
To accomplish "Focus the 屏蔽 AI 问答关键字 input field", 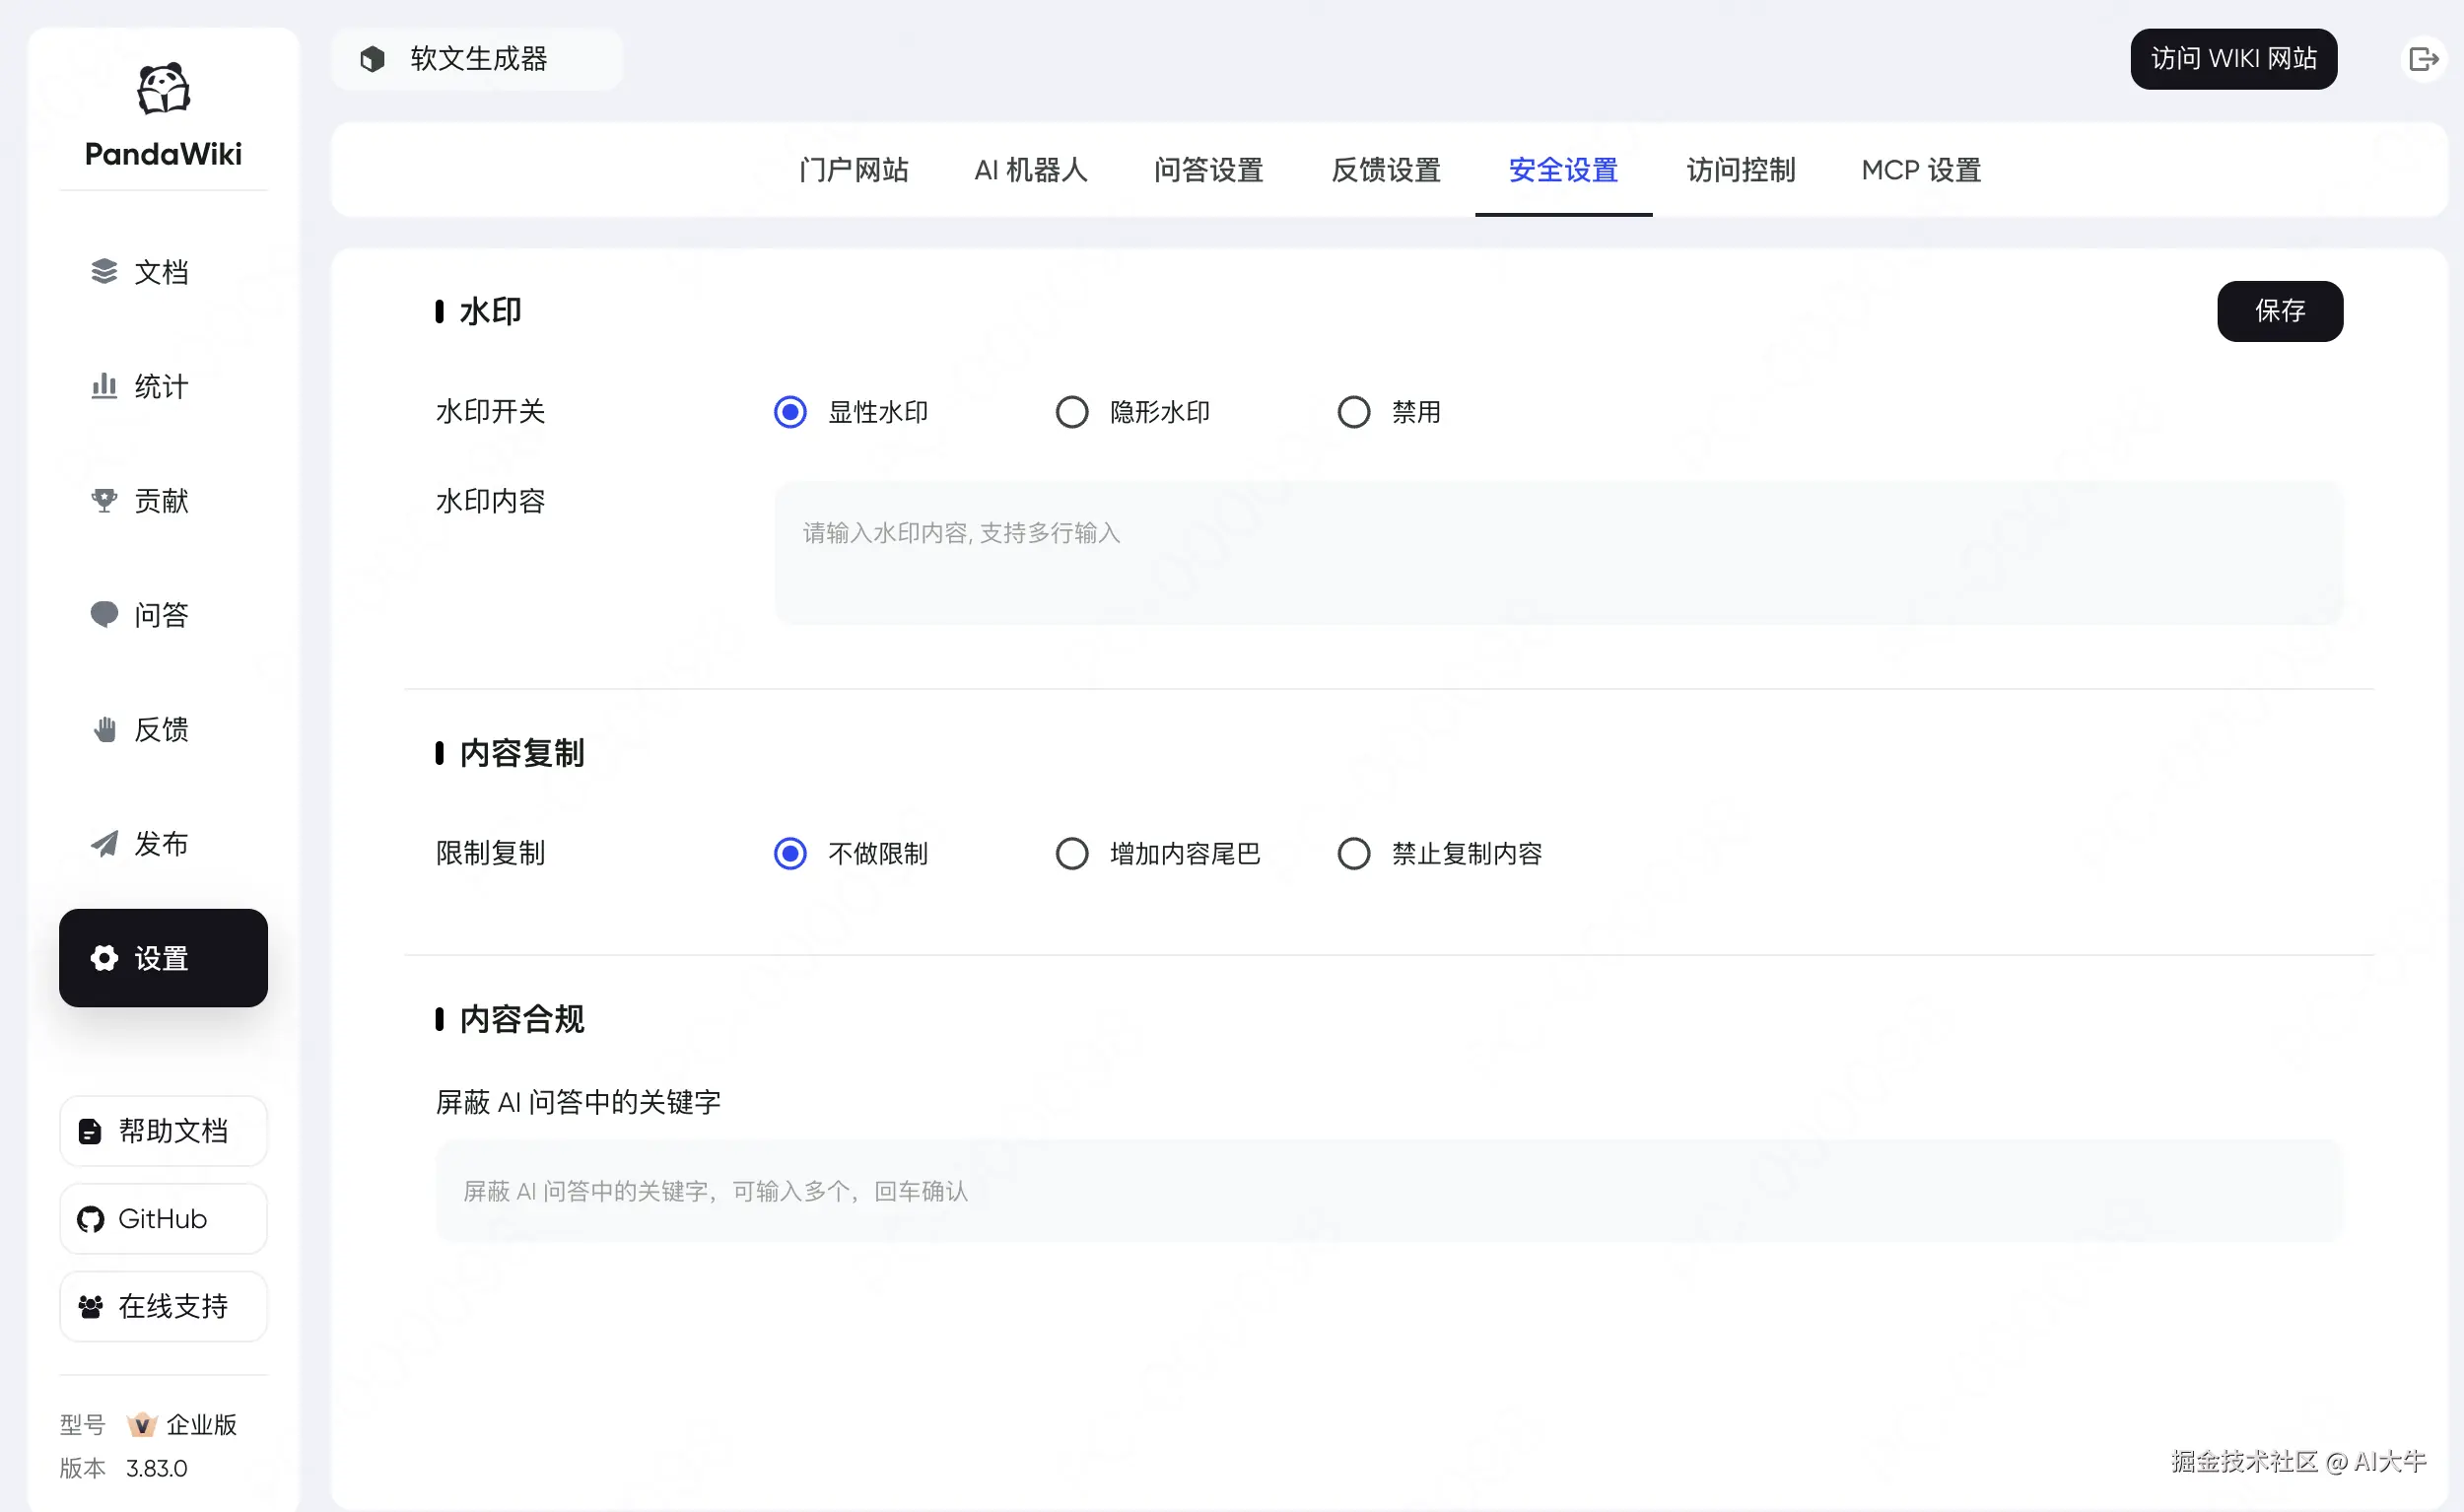I will click(1388, 1190).
